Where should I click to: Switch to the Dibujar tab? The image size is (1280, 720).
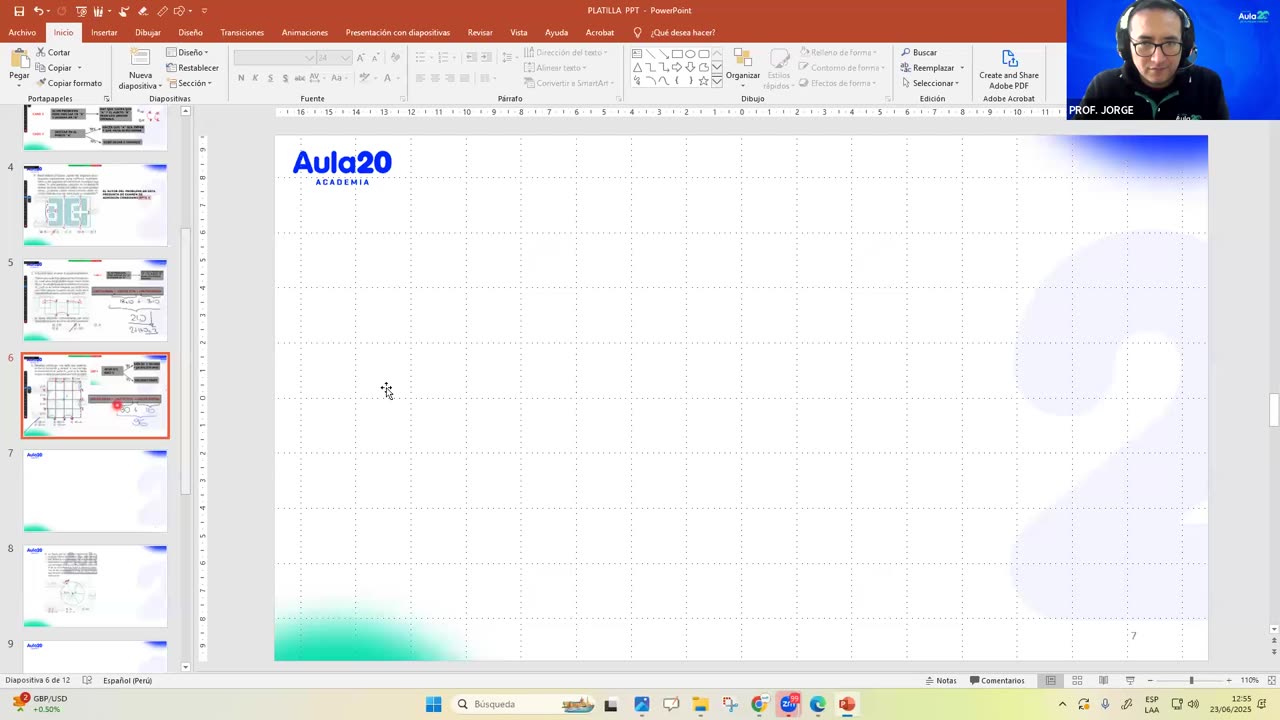click(148, 32)
